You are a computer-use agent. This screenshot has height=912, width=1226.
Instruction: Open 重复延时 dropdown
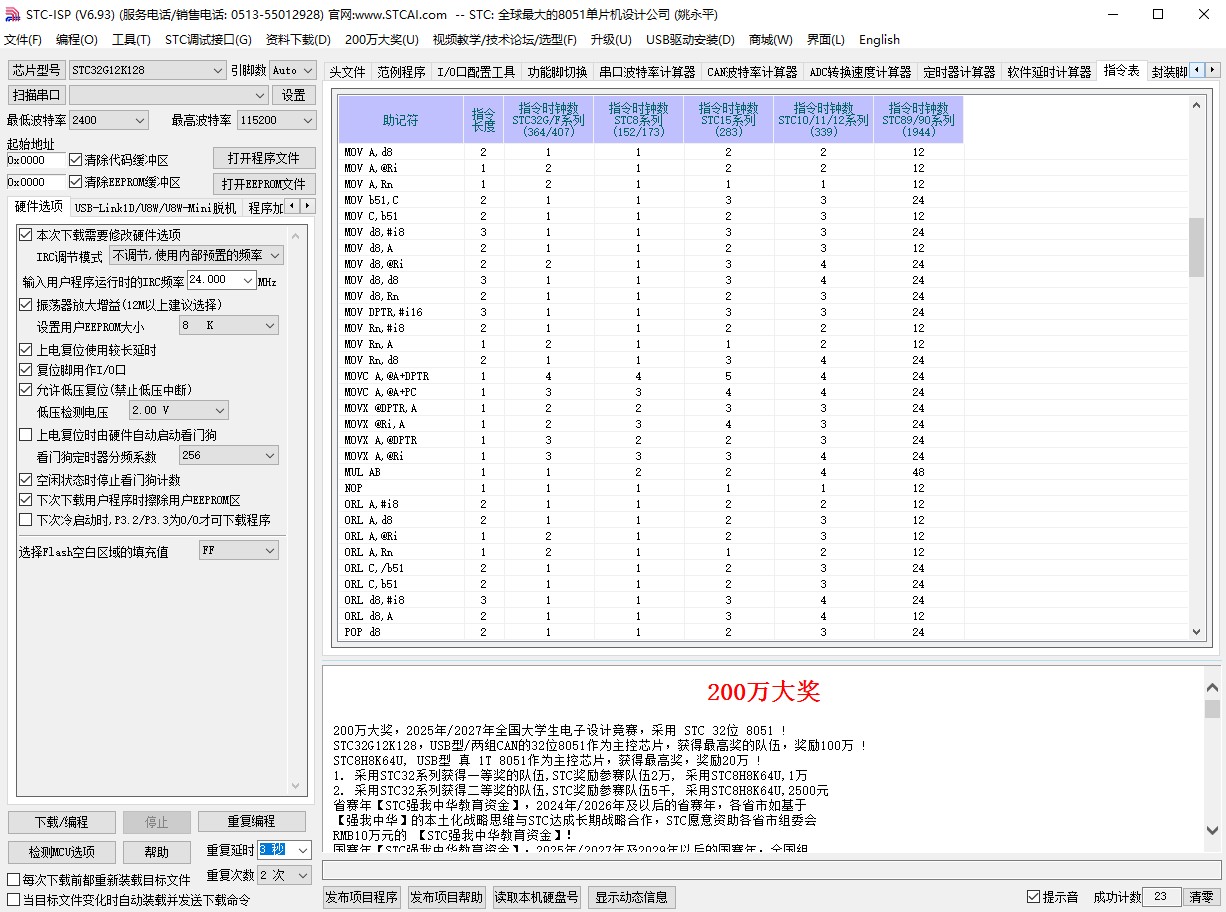coord(285,850)
